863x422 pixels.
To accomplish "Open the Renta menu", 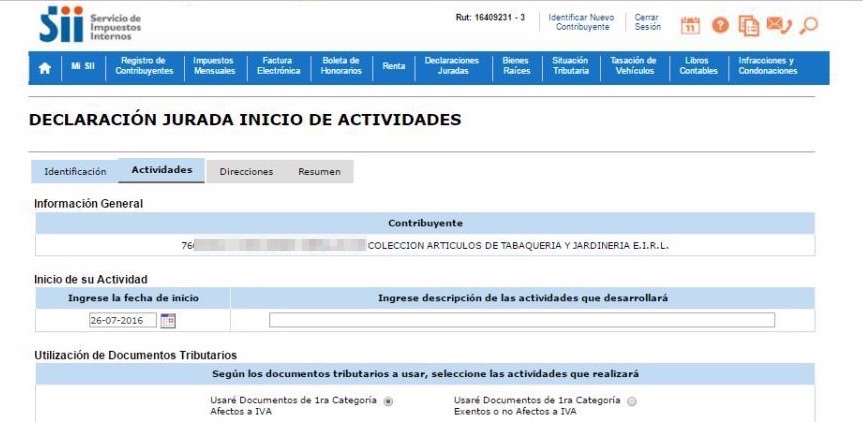I will point(394,66).
